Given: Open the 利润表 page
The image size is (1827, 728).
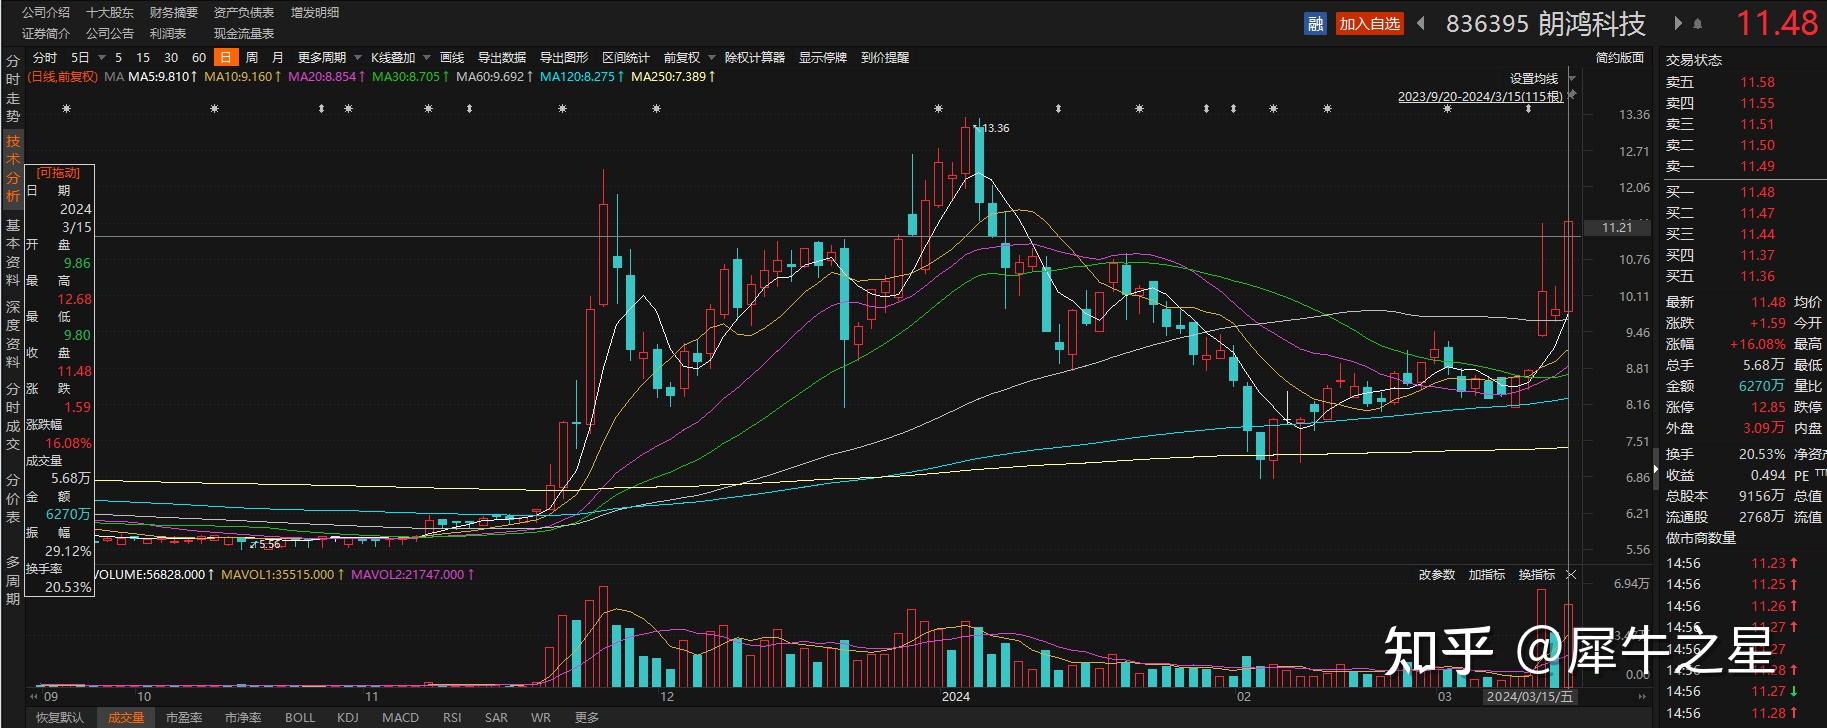Looking at the screenshot, I should 168,34.
